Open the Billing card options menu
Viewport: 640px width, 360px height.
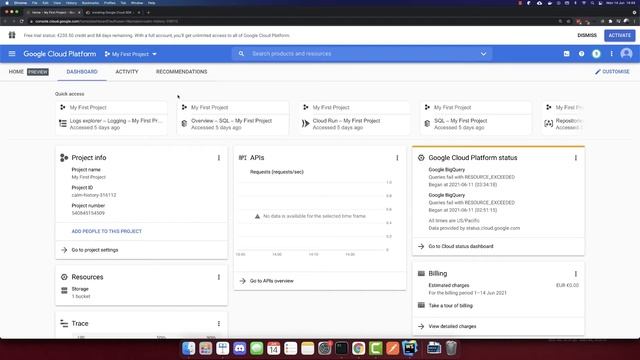click(x=576, y=274)
